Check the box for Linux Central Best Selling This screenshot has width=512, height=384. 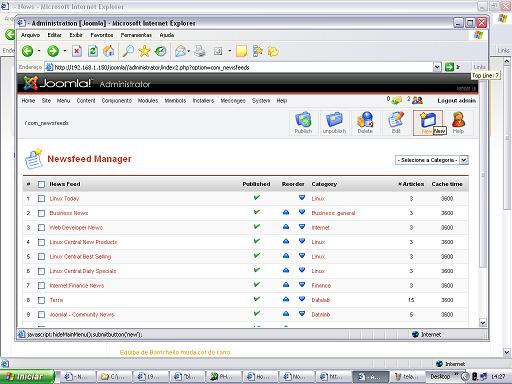point(41,257)
